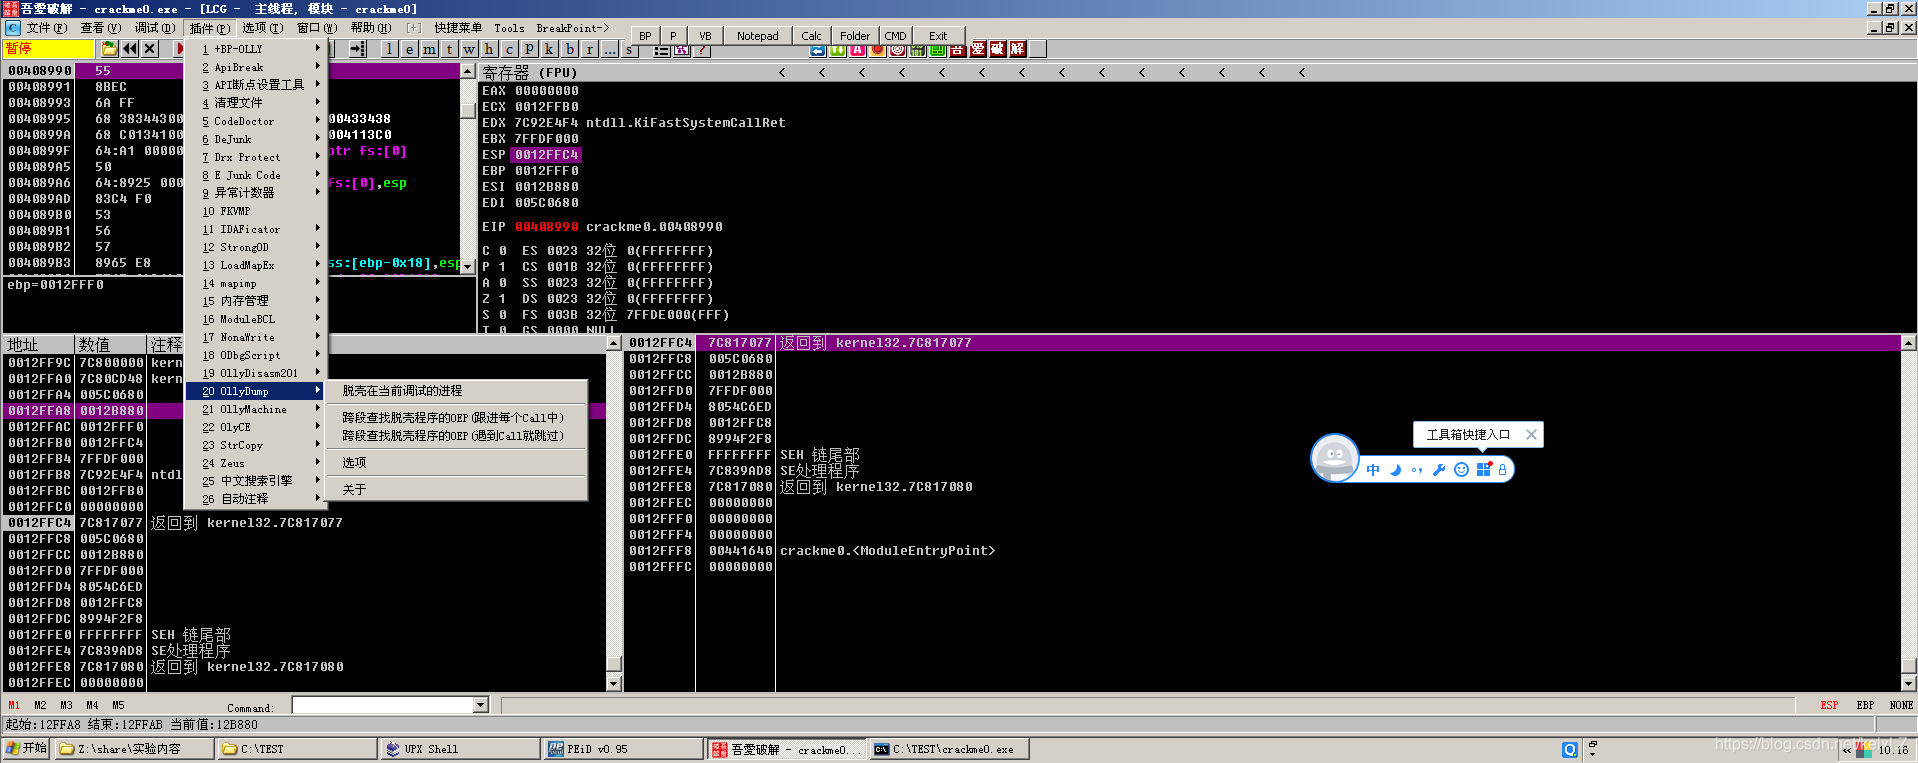Open patches window with 'P' icon

(530, 49)
